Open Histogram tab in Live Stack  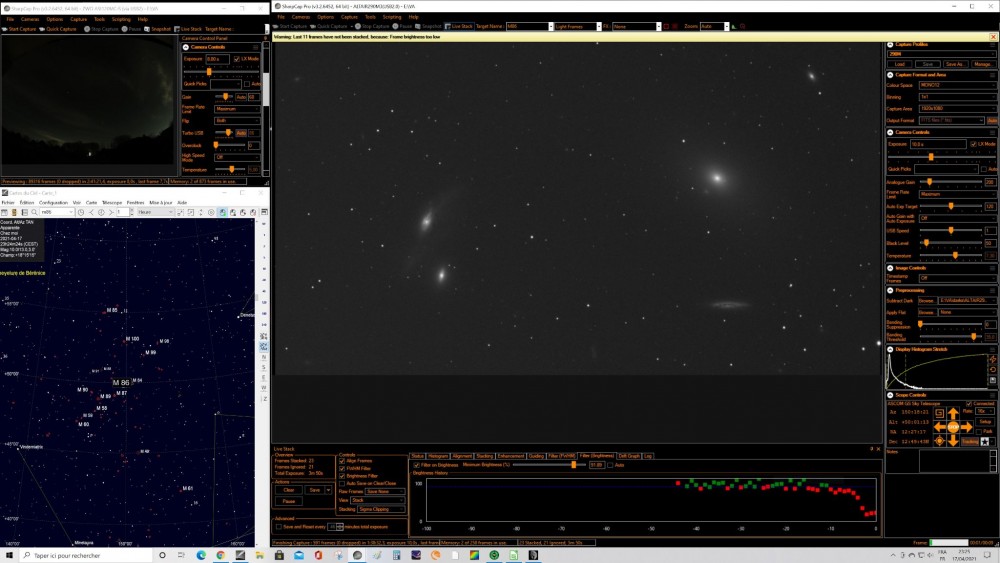(x=438, y=456)
